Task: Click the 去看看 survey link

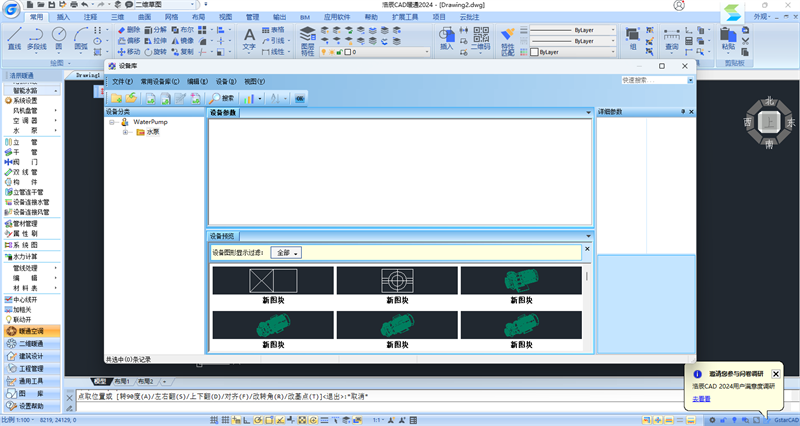Action: click(x=701, y=398)
